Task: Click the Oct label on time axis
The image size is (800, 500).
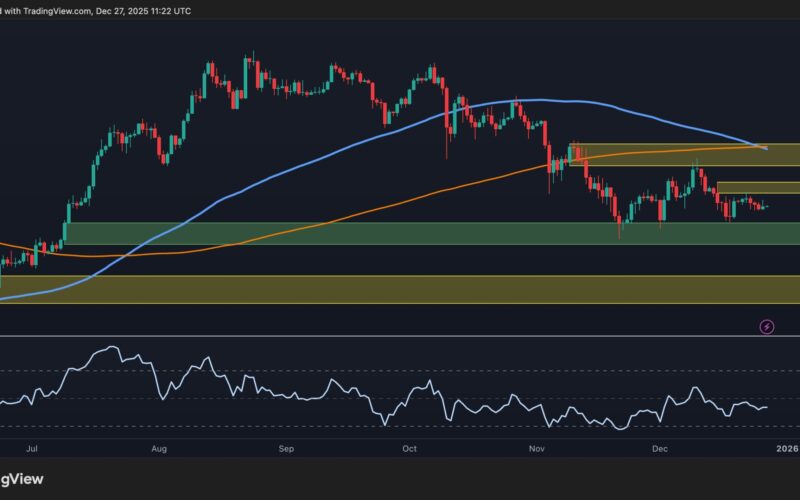Action: (409, 450)
